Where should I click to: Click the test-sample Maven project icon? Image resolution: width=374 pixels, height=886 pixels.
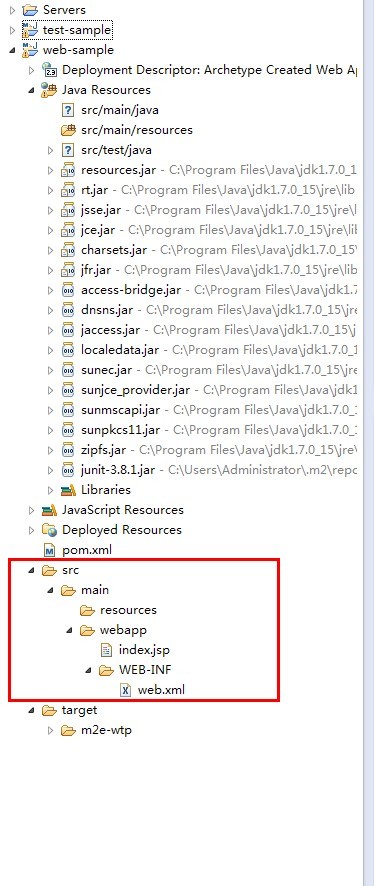click(29, 30)
